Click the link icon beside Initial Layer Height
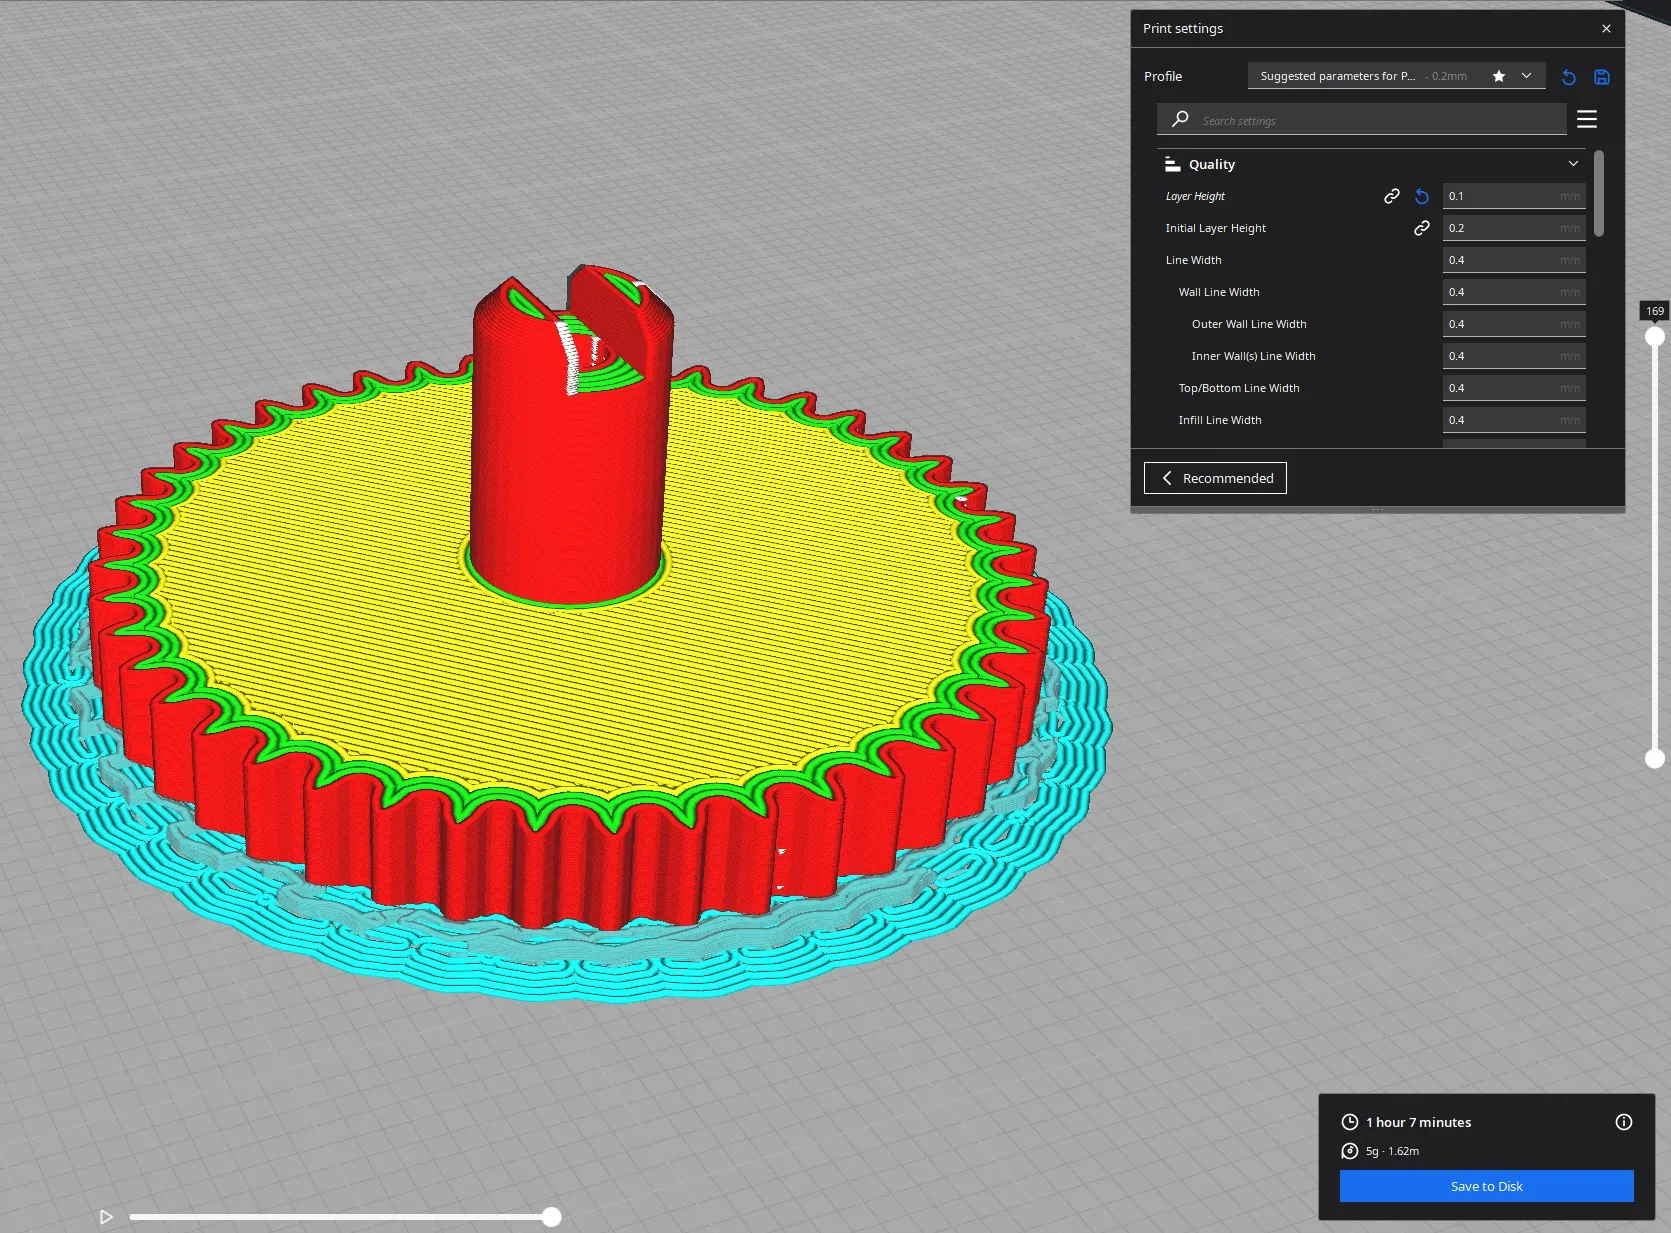This screenshot has height=1233, width=1671. coord(1421,228)
